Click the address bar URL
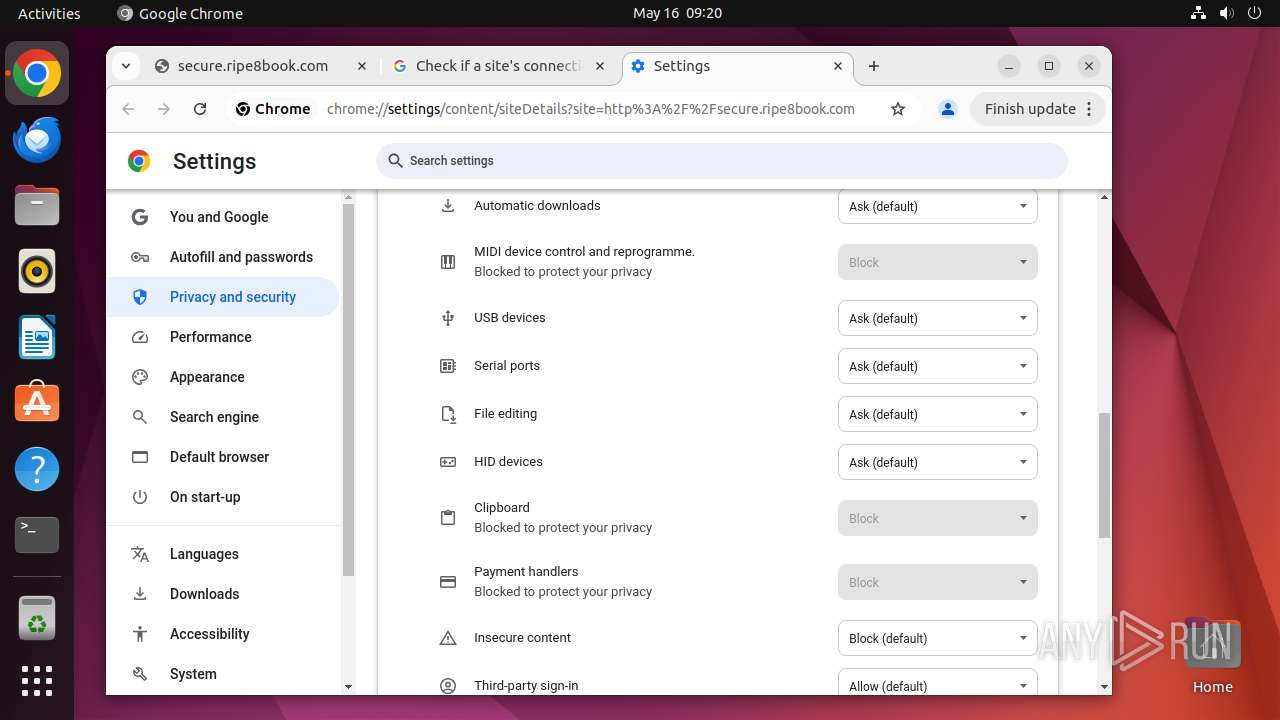 pos(590,109)
